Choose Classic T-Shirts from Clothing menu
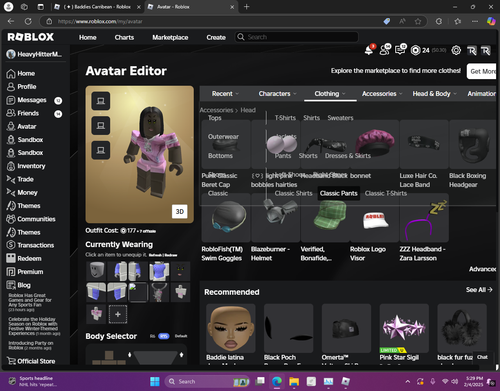Image resolution: width=500 pixels, height=391 pixels. click(x=386, y=193)
